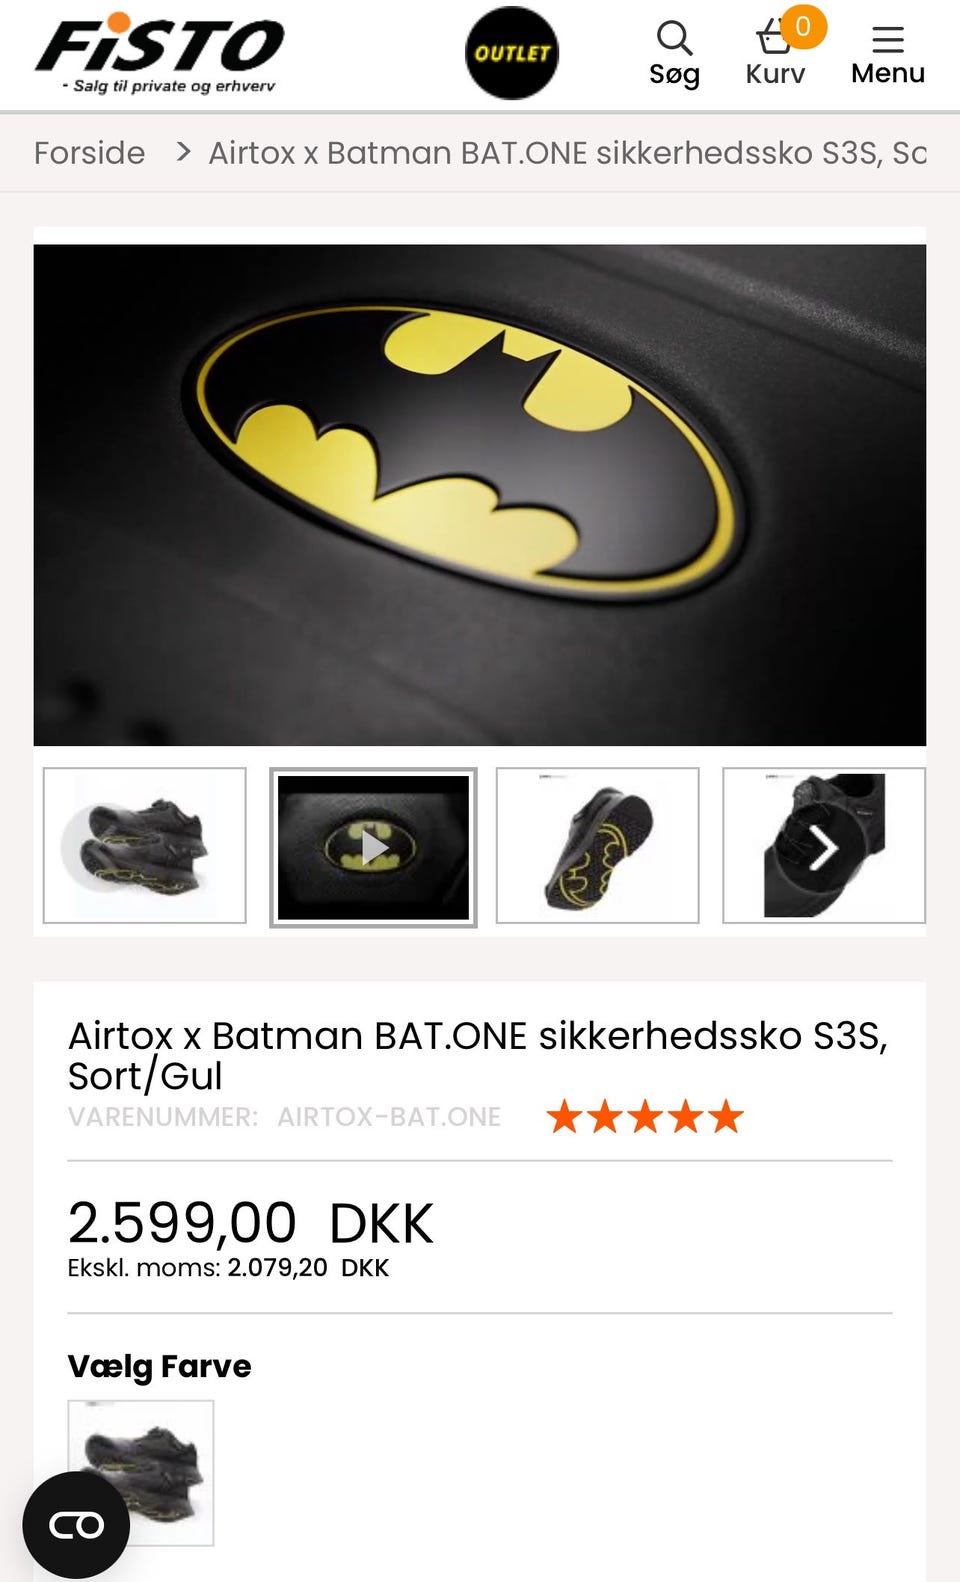Image resolution: width=960 pixels, height=1582 pixels.
Task: Click the large Batman logo image
Action: tap(480, 495)
